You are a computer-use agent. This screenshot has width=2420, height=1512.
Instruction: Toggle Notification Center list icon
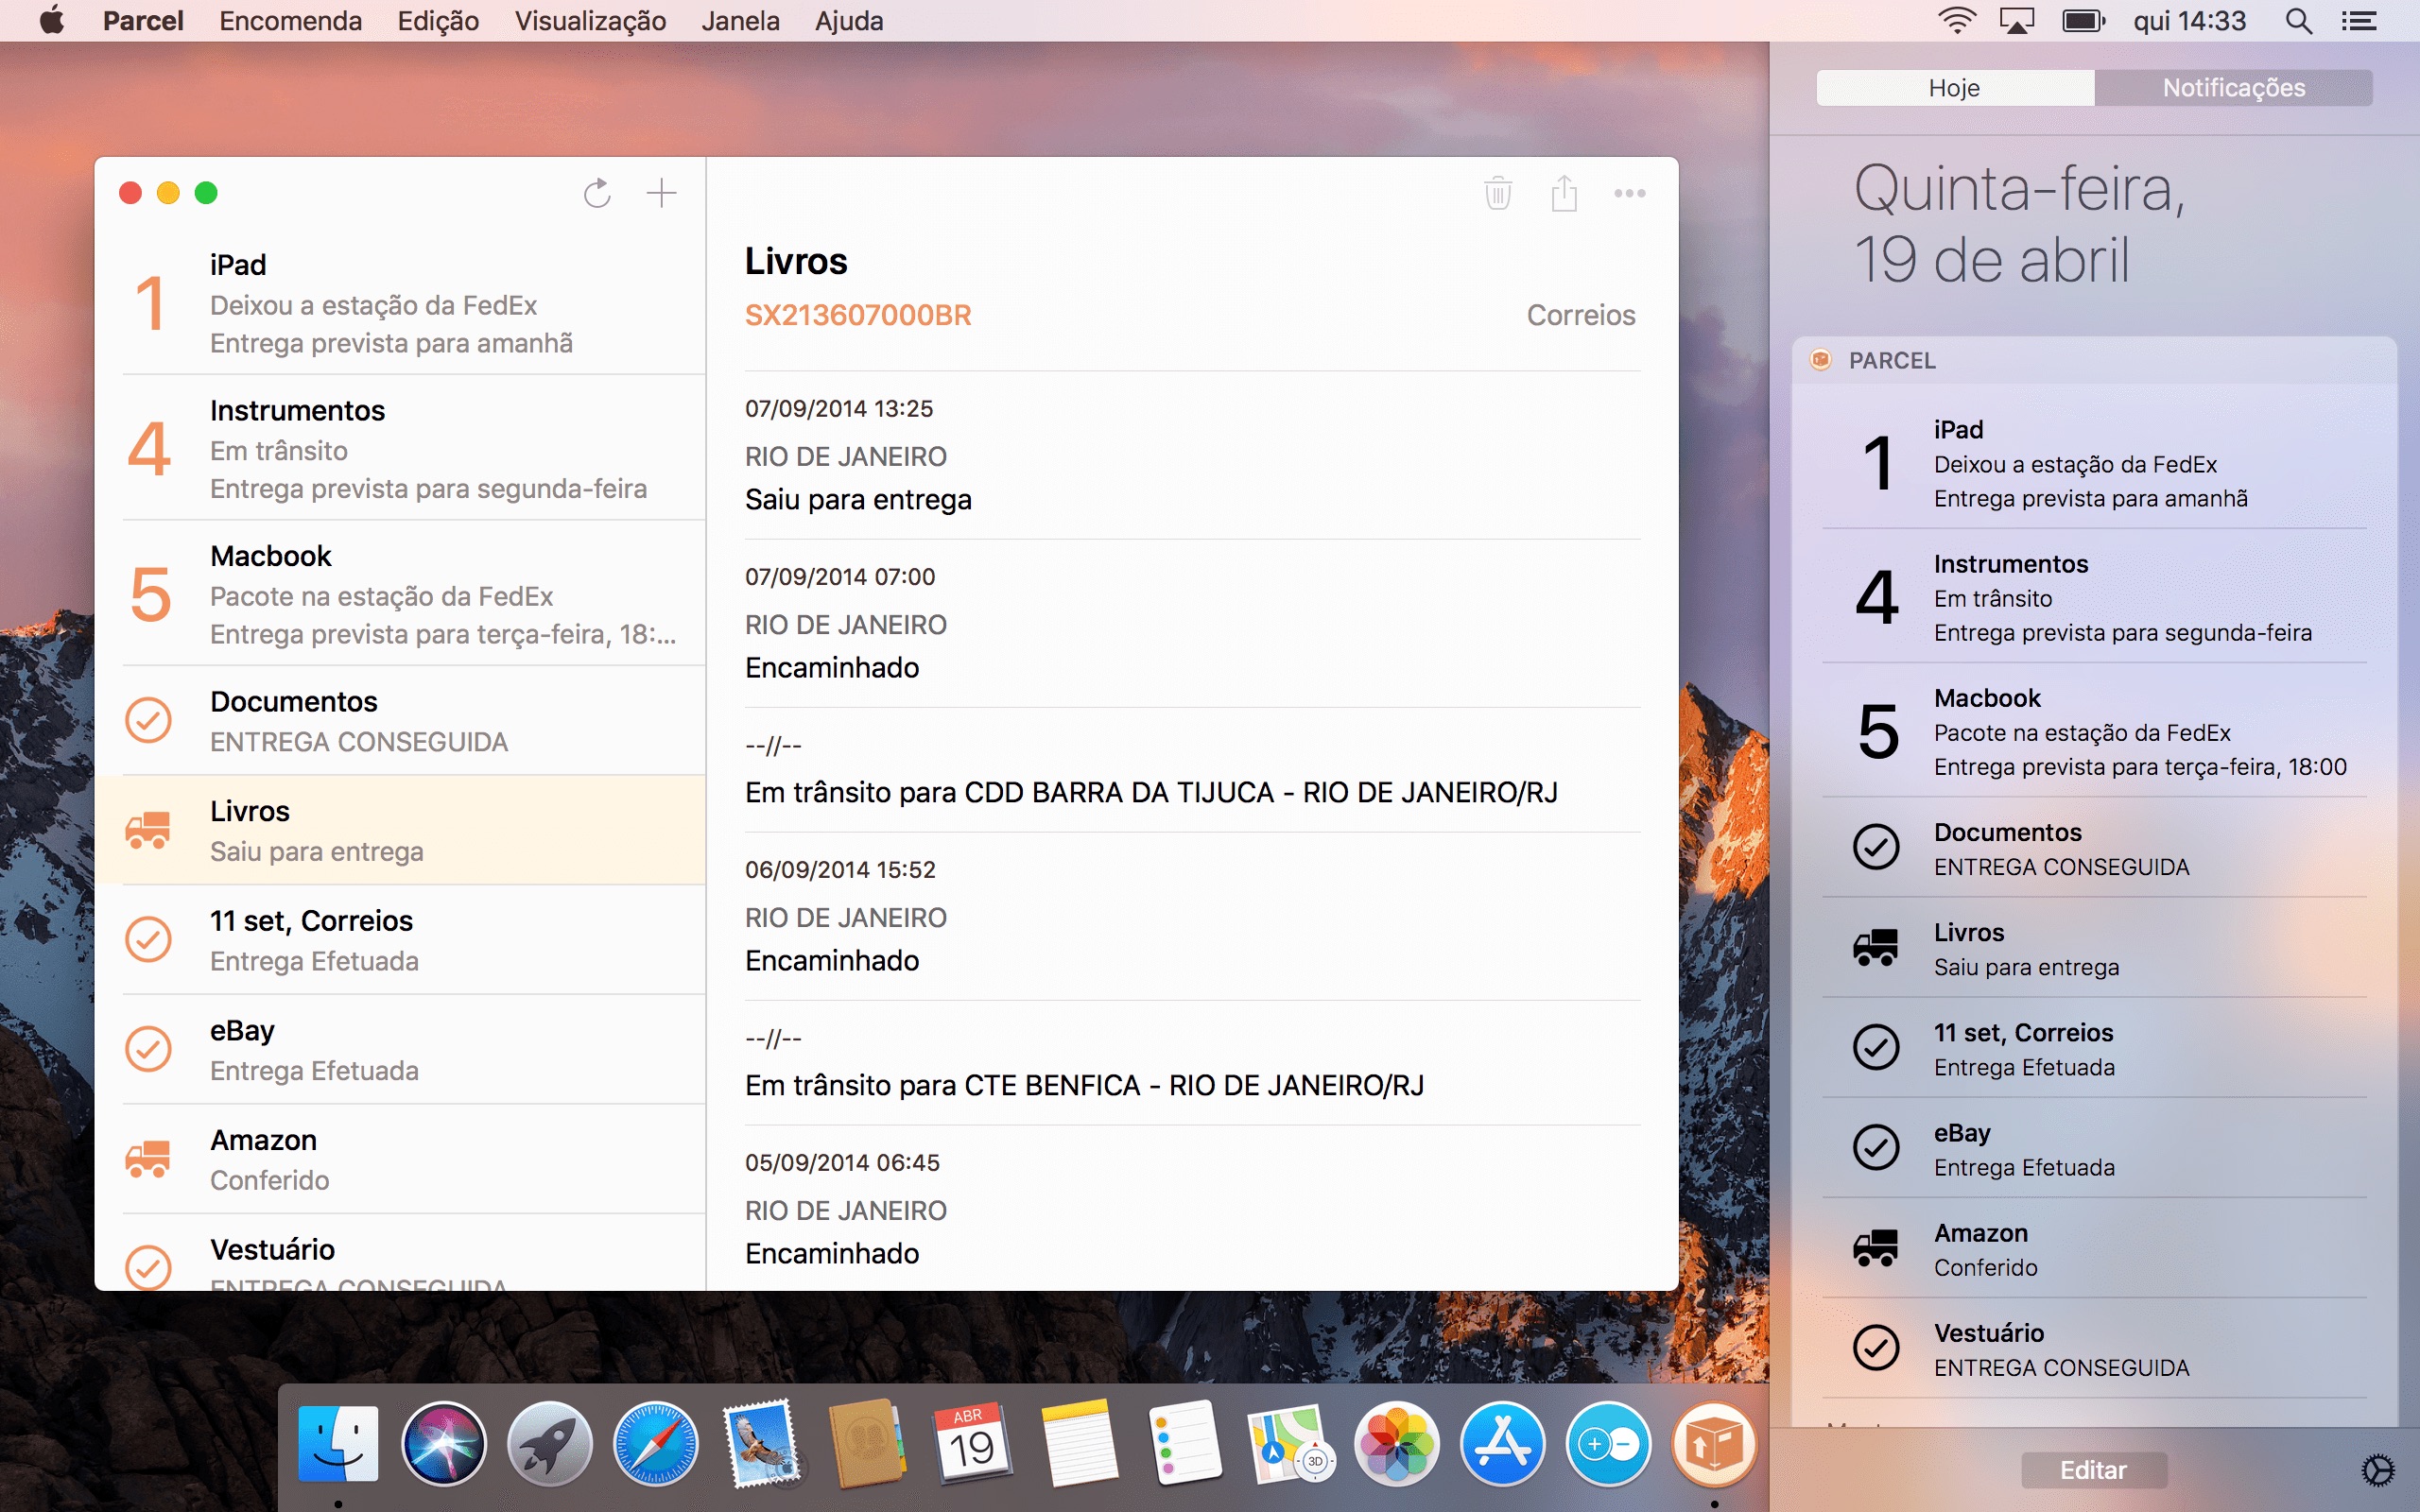(x=2359, y=21)
